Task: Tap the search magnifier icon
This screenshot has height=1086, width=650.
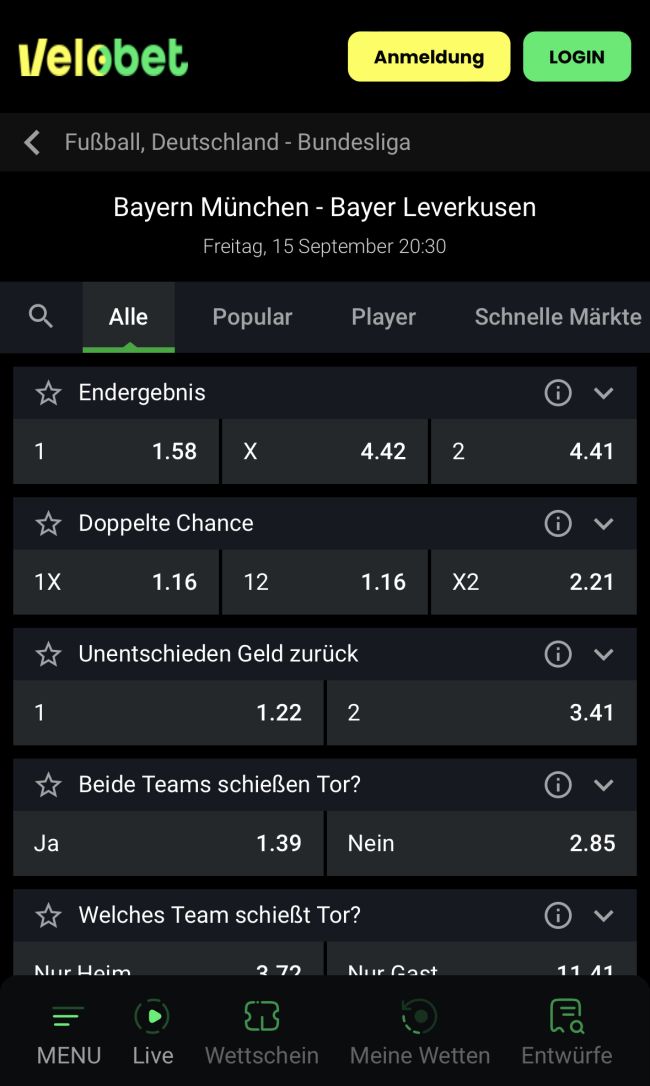Action: tap(41, 317)
